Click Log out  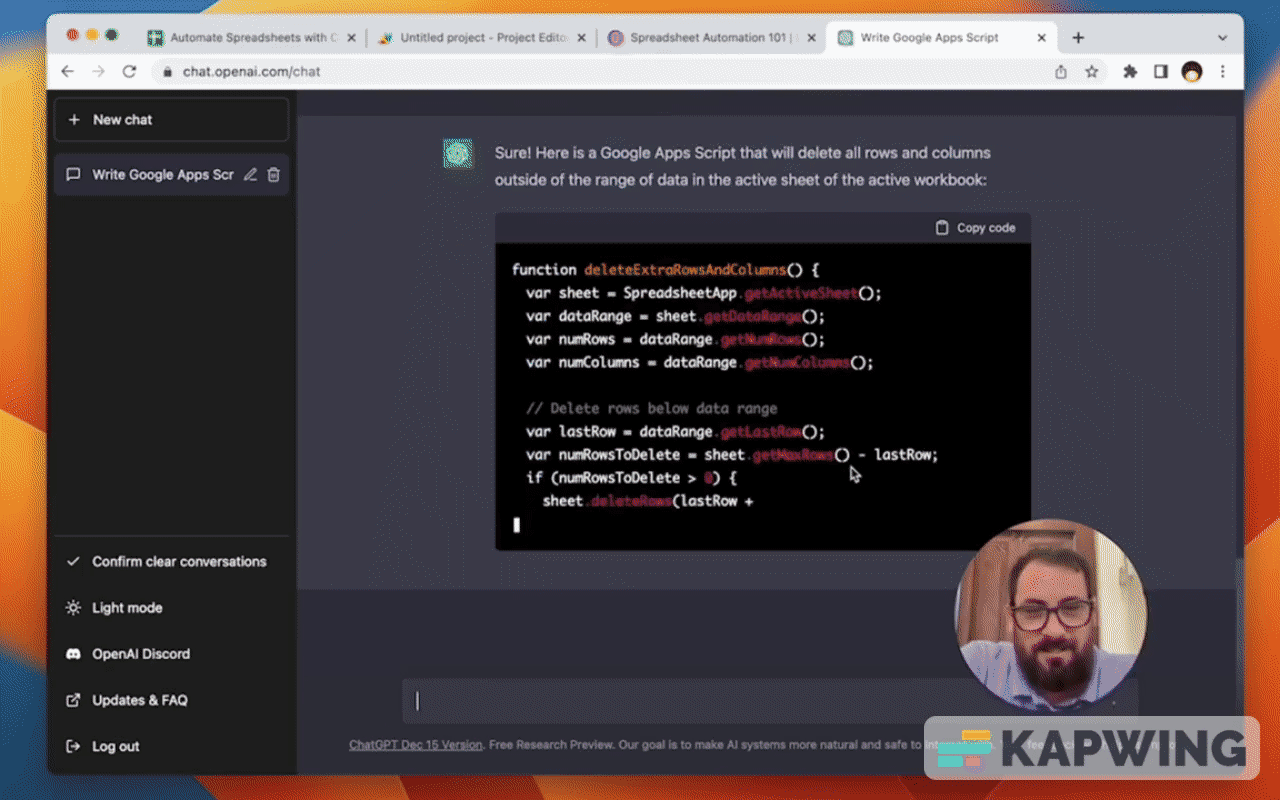click(x=172, y=746)
